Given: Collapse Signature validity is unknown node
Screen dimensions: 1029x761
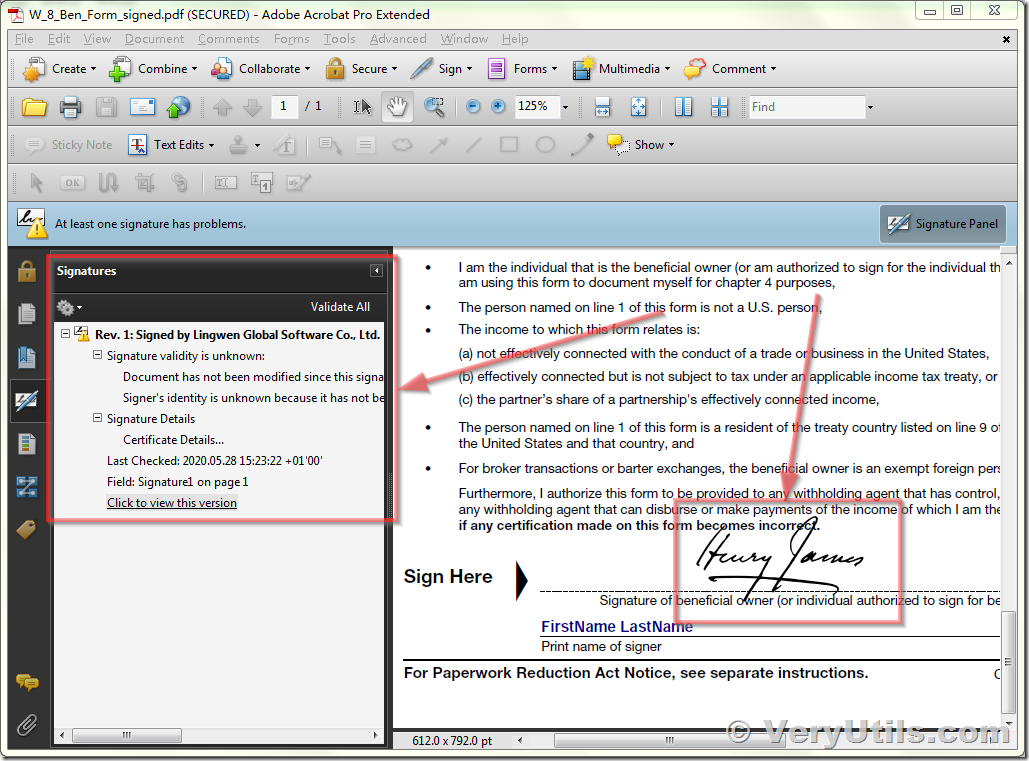Looking at the screenshot, I should point(97,355).
